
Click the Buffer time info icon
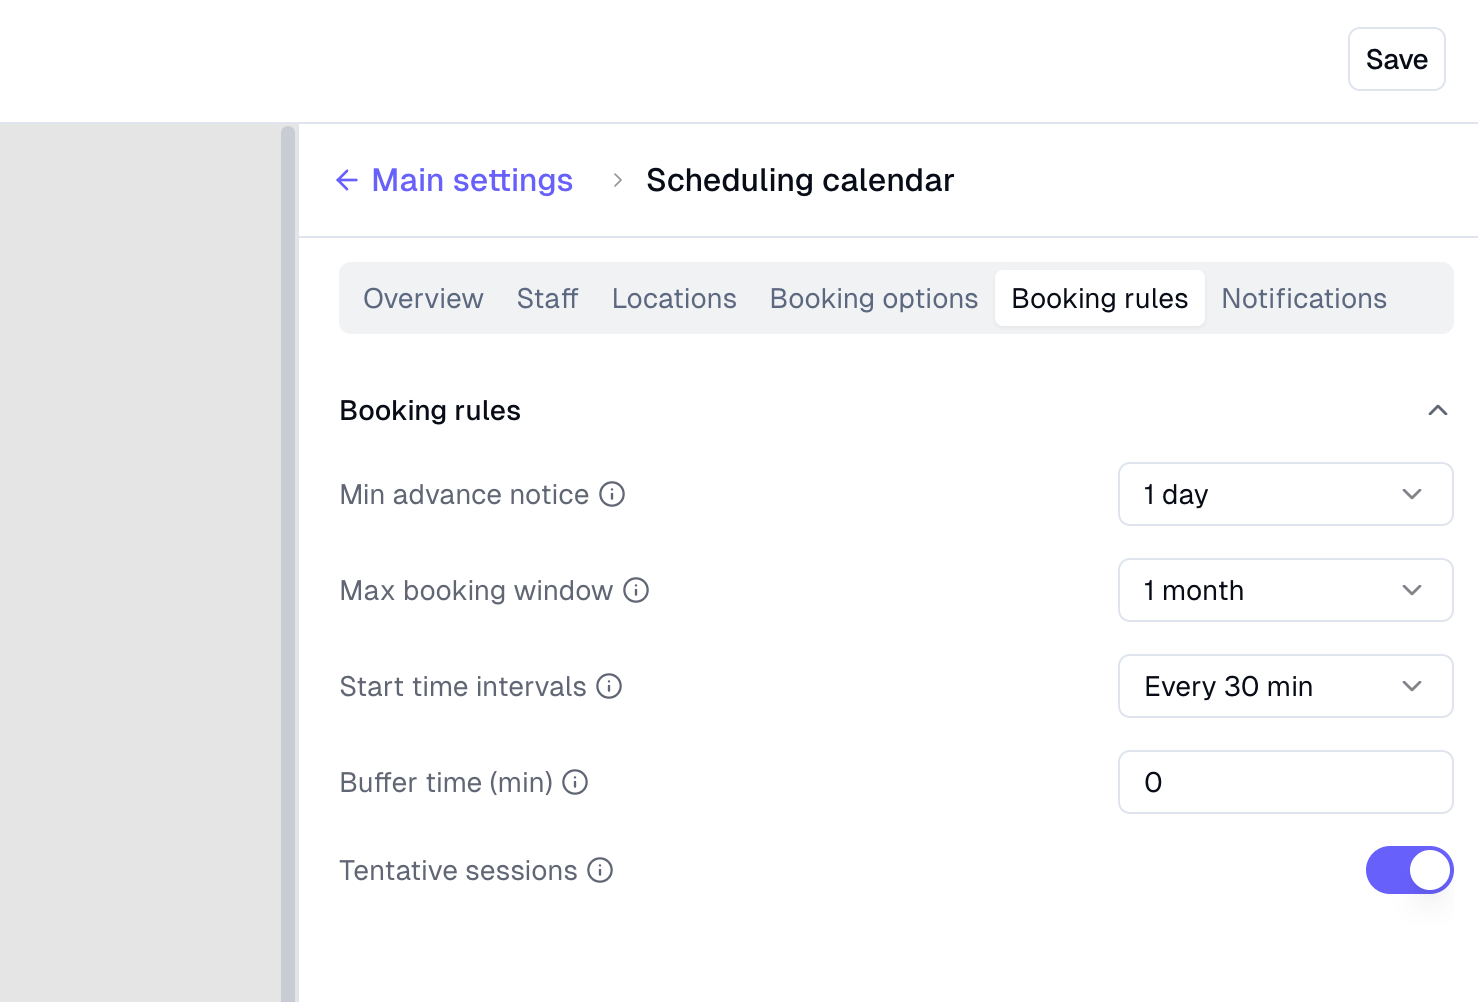575,782
